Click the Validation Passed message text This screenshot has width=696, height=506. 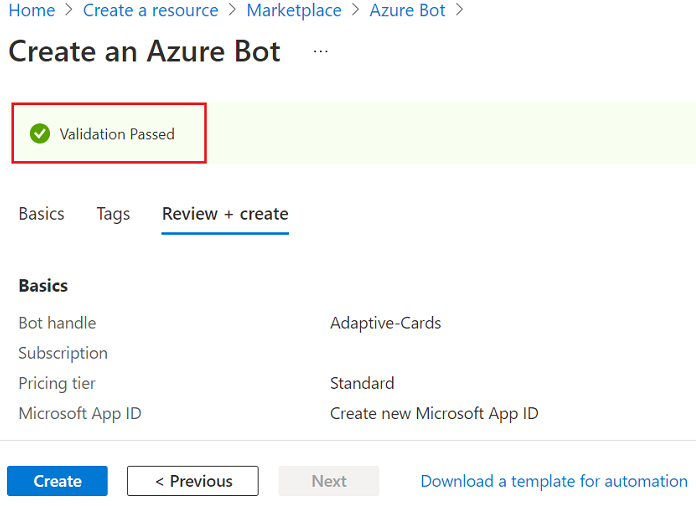pos(117,134)
